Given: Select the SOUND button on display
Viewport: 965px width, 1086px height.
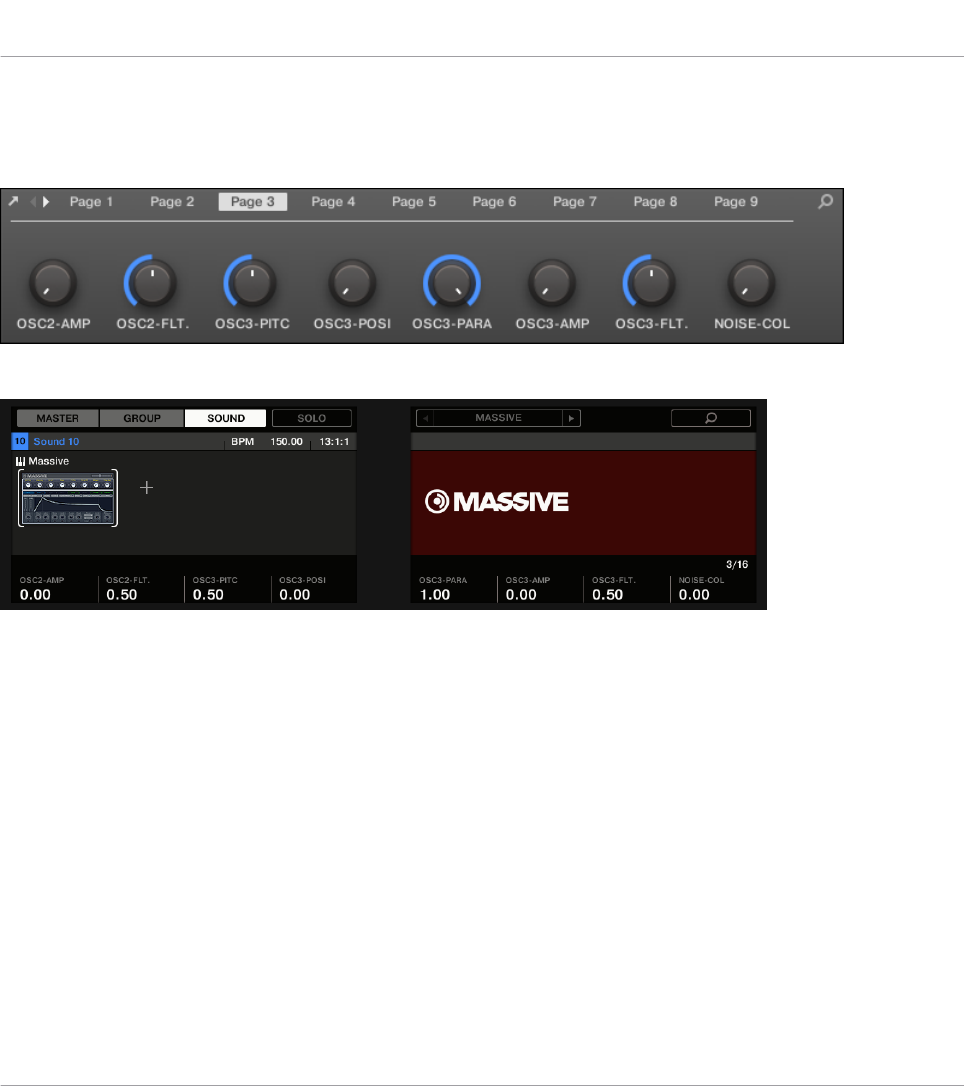Looking at the screenshot, I should coord(226,418).
